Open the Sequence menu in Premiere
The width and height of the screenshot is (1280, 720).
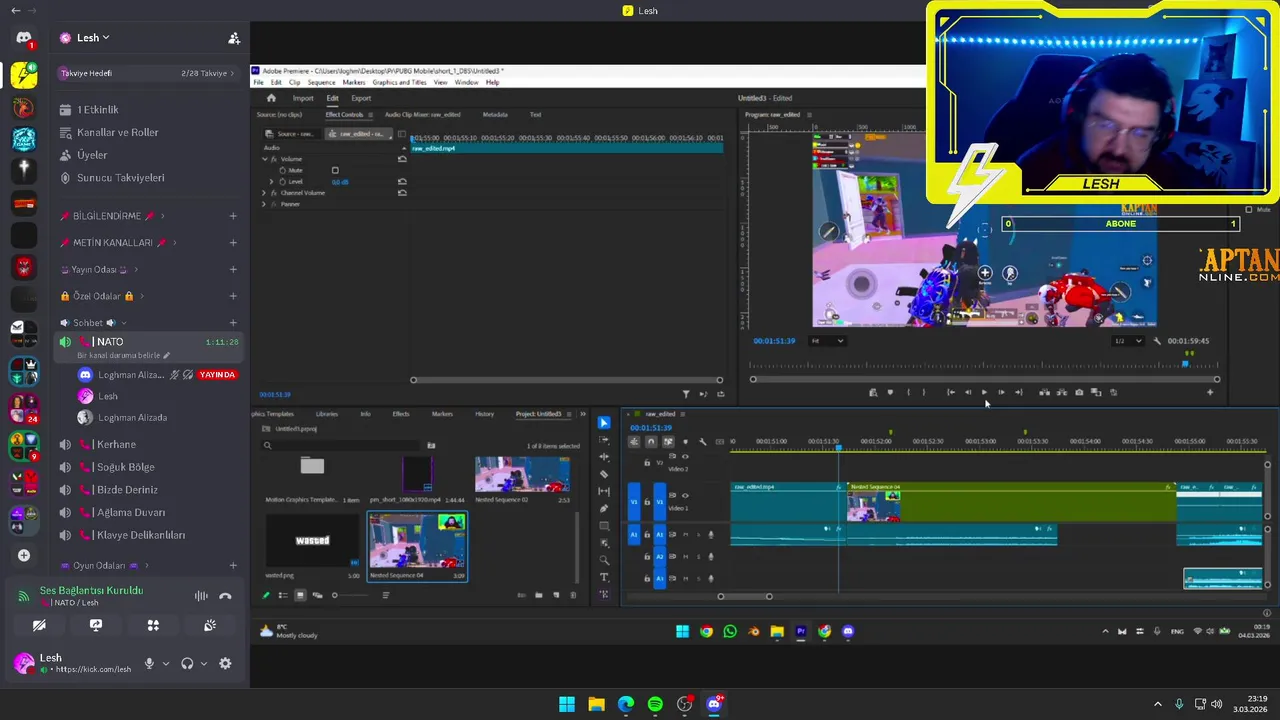click(x=321, y=82)
